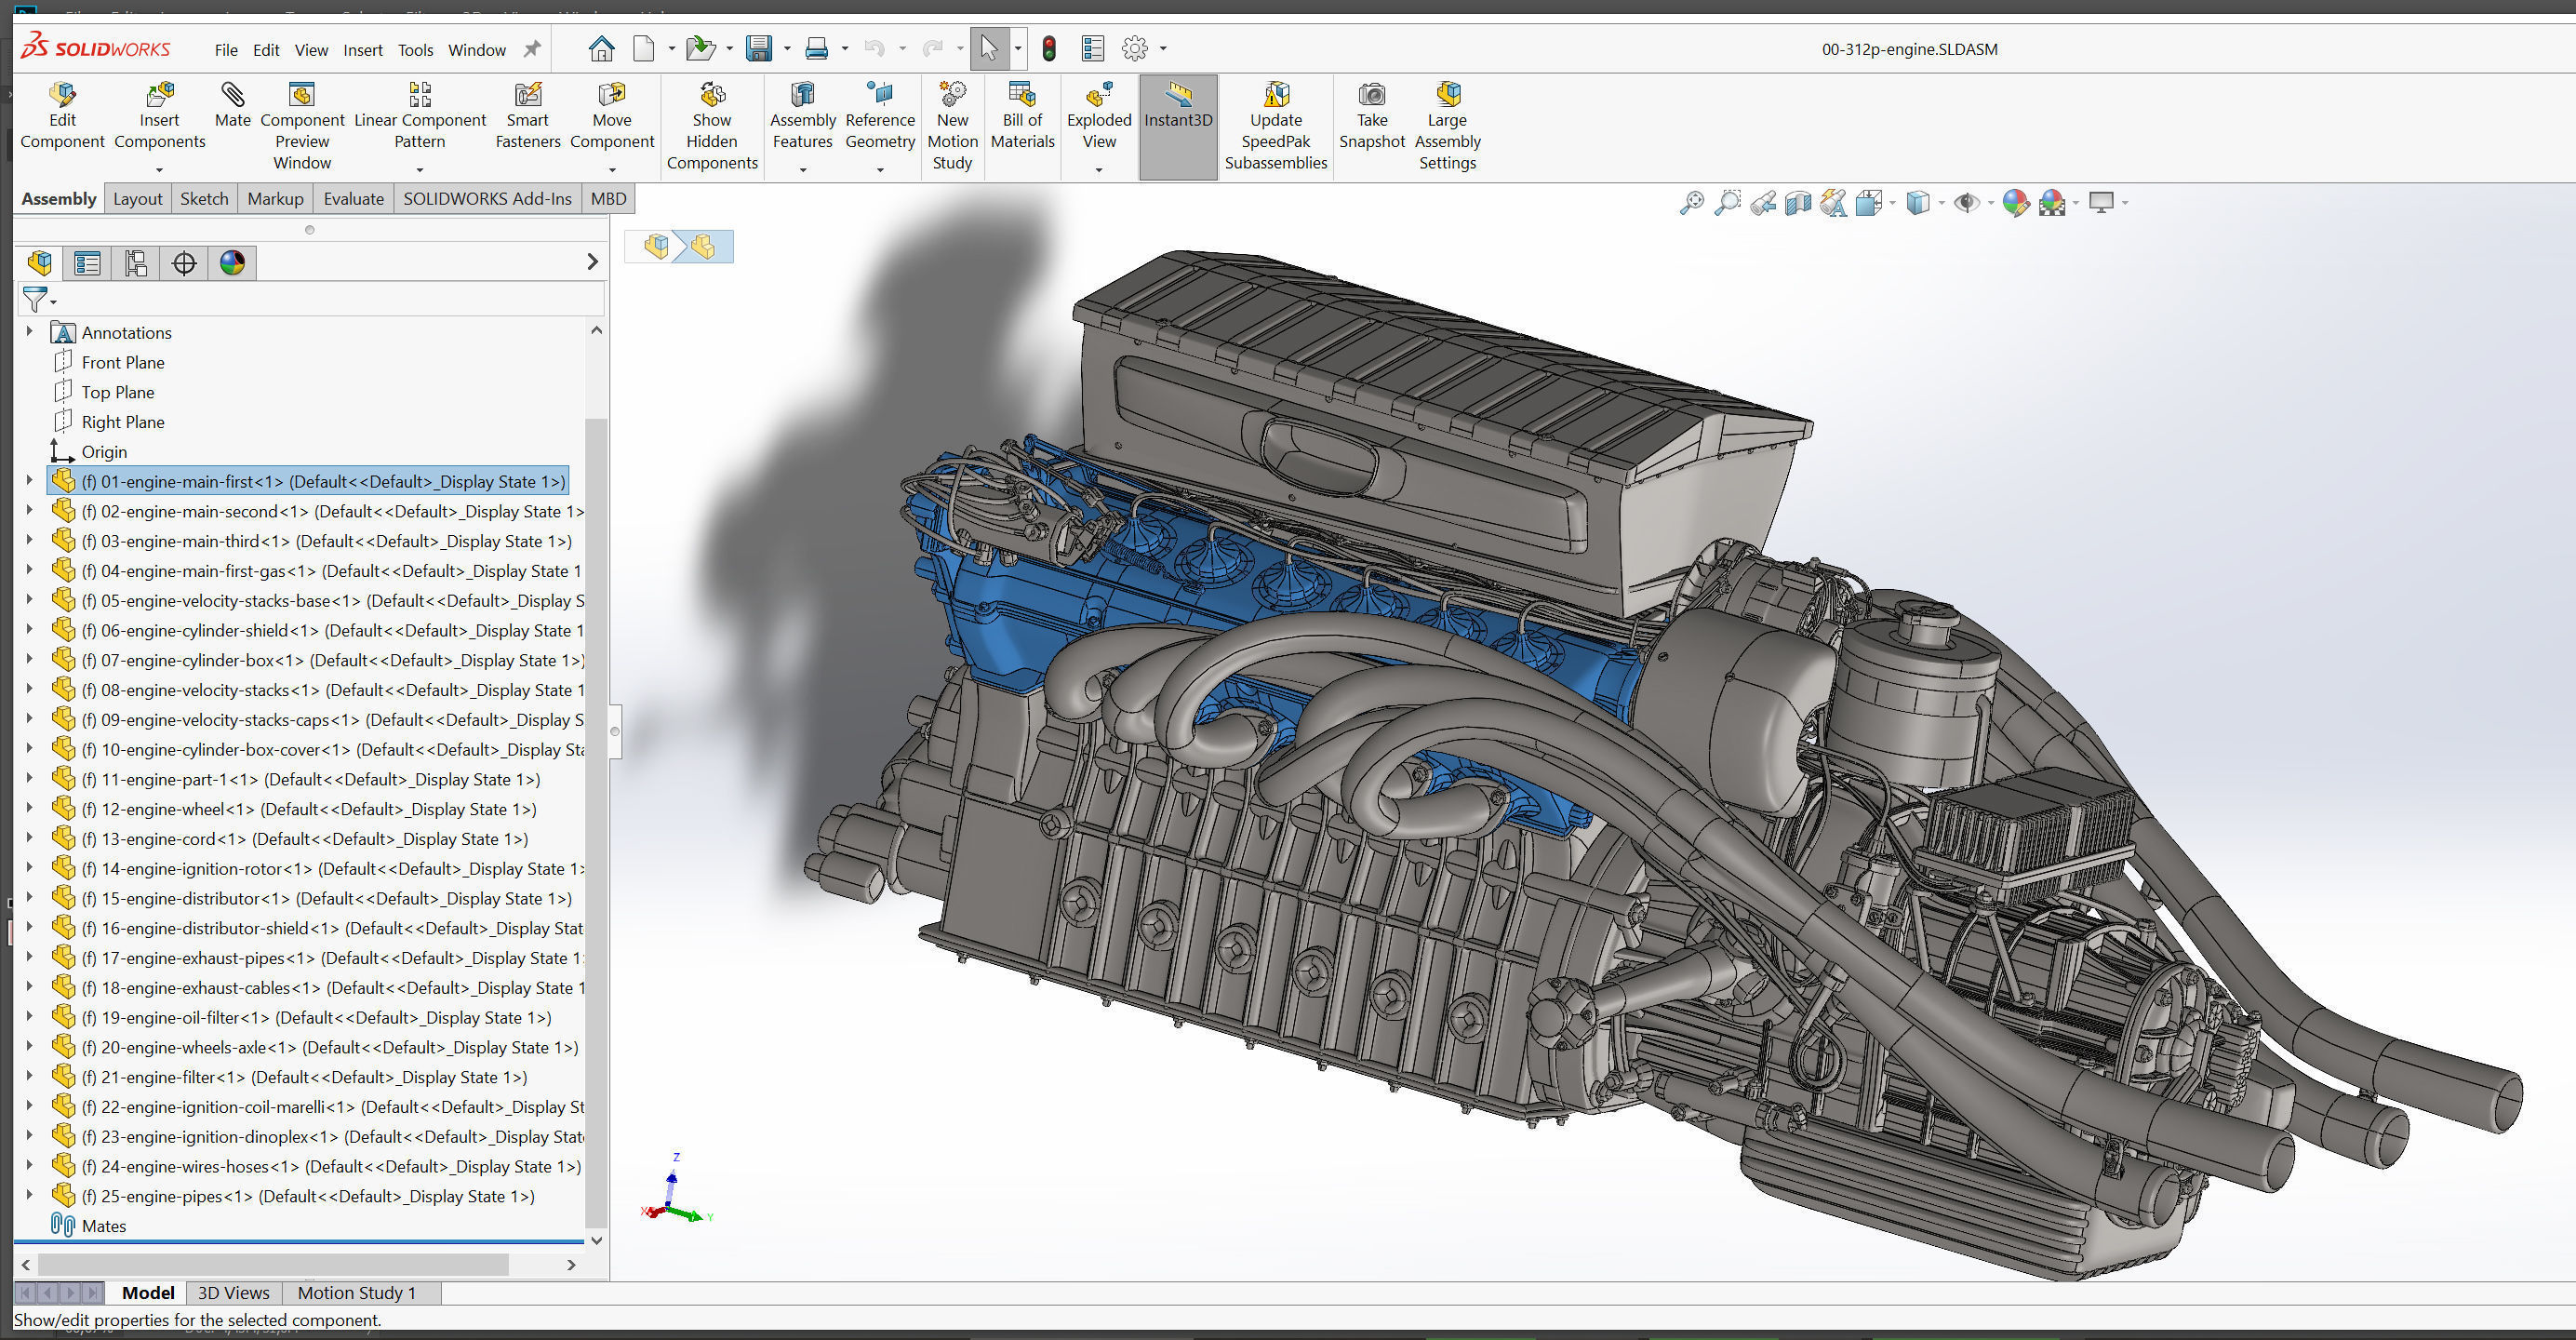Open the PropertyManager tab icon

[x=87, y=263]
